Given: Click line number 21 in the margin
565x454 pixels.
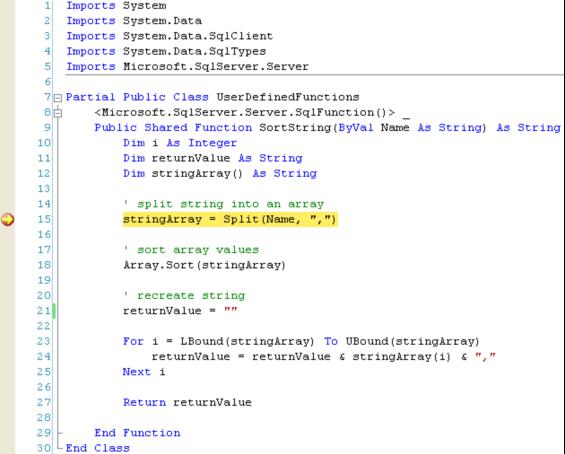Looking at the screenshot, I should tap(44, 310).
